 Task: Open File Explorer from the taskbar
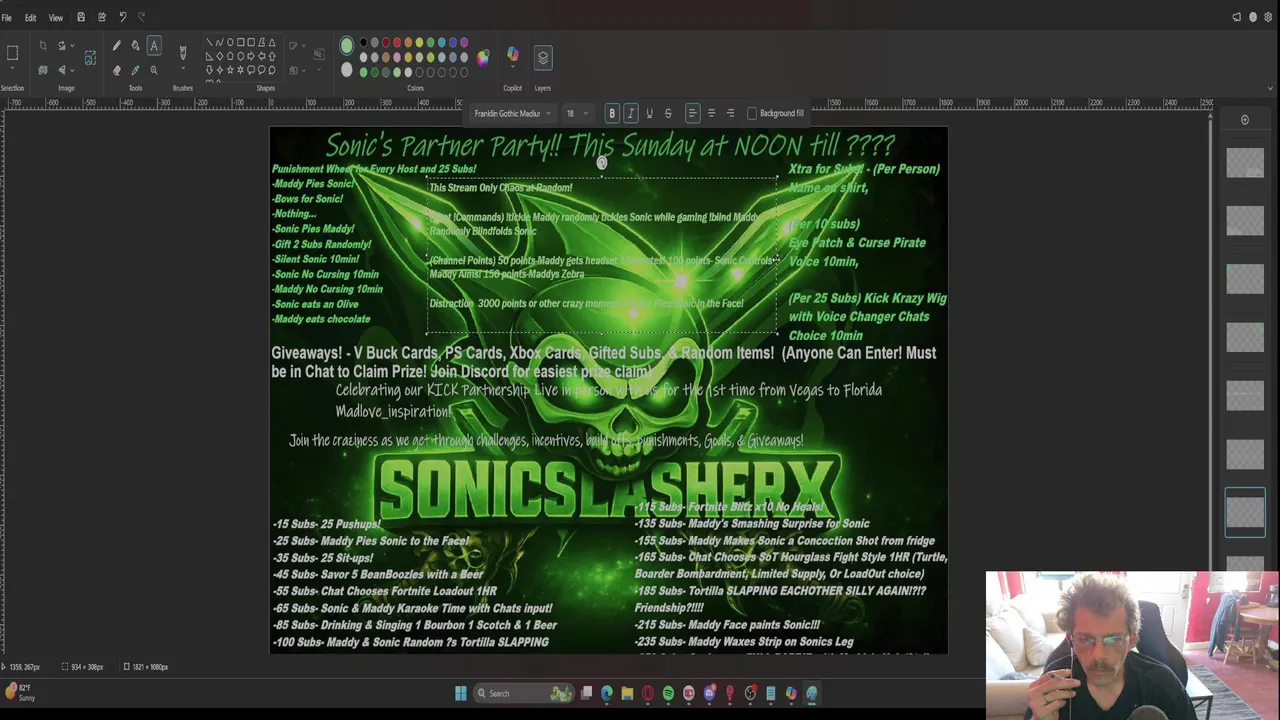tap(627, 693)
